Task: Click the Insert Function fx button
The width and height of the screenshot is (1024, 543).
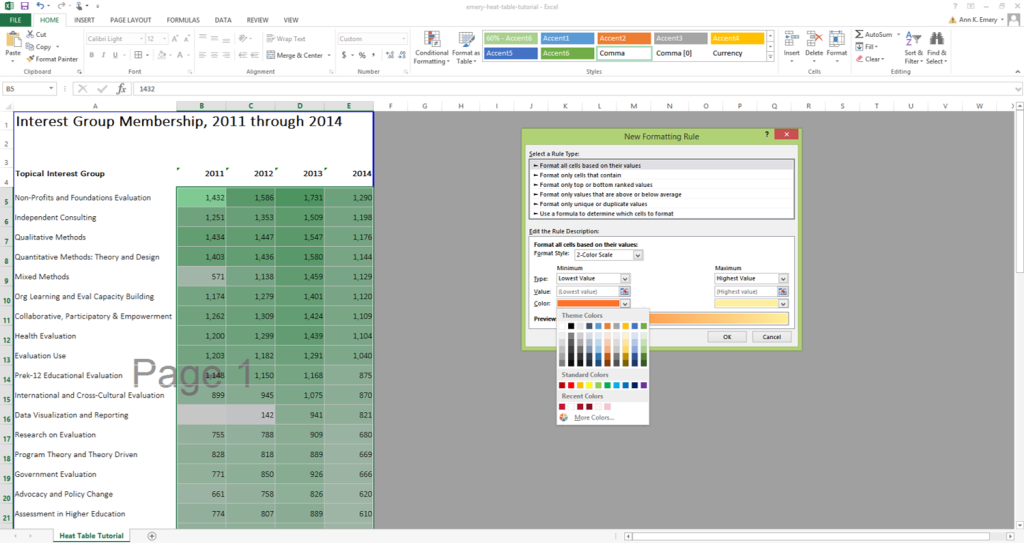Action: click(x=121, y=89)
